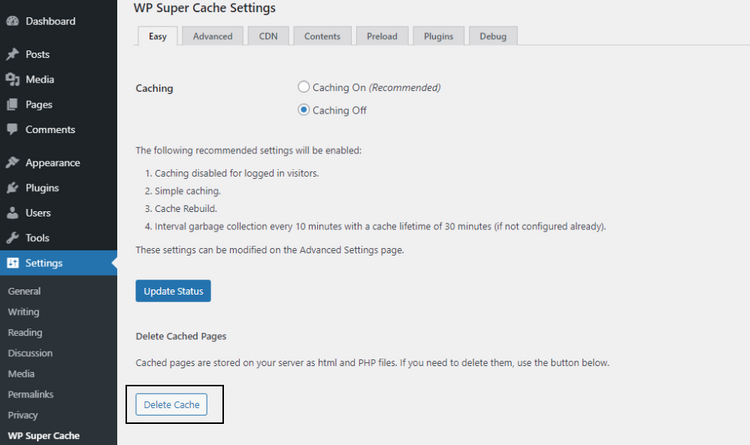Open the Writing settings submenu link
The image size is (750, 445).
point(23,312)
